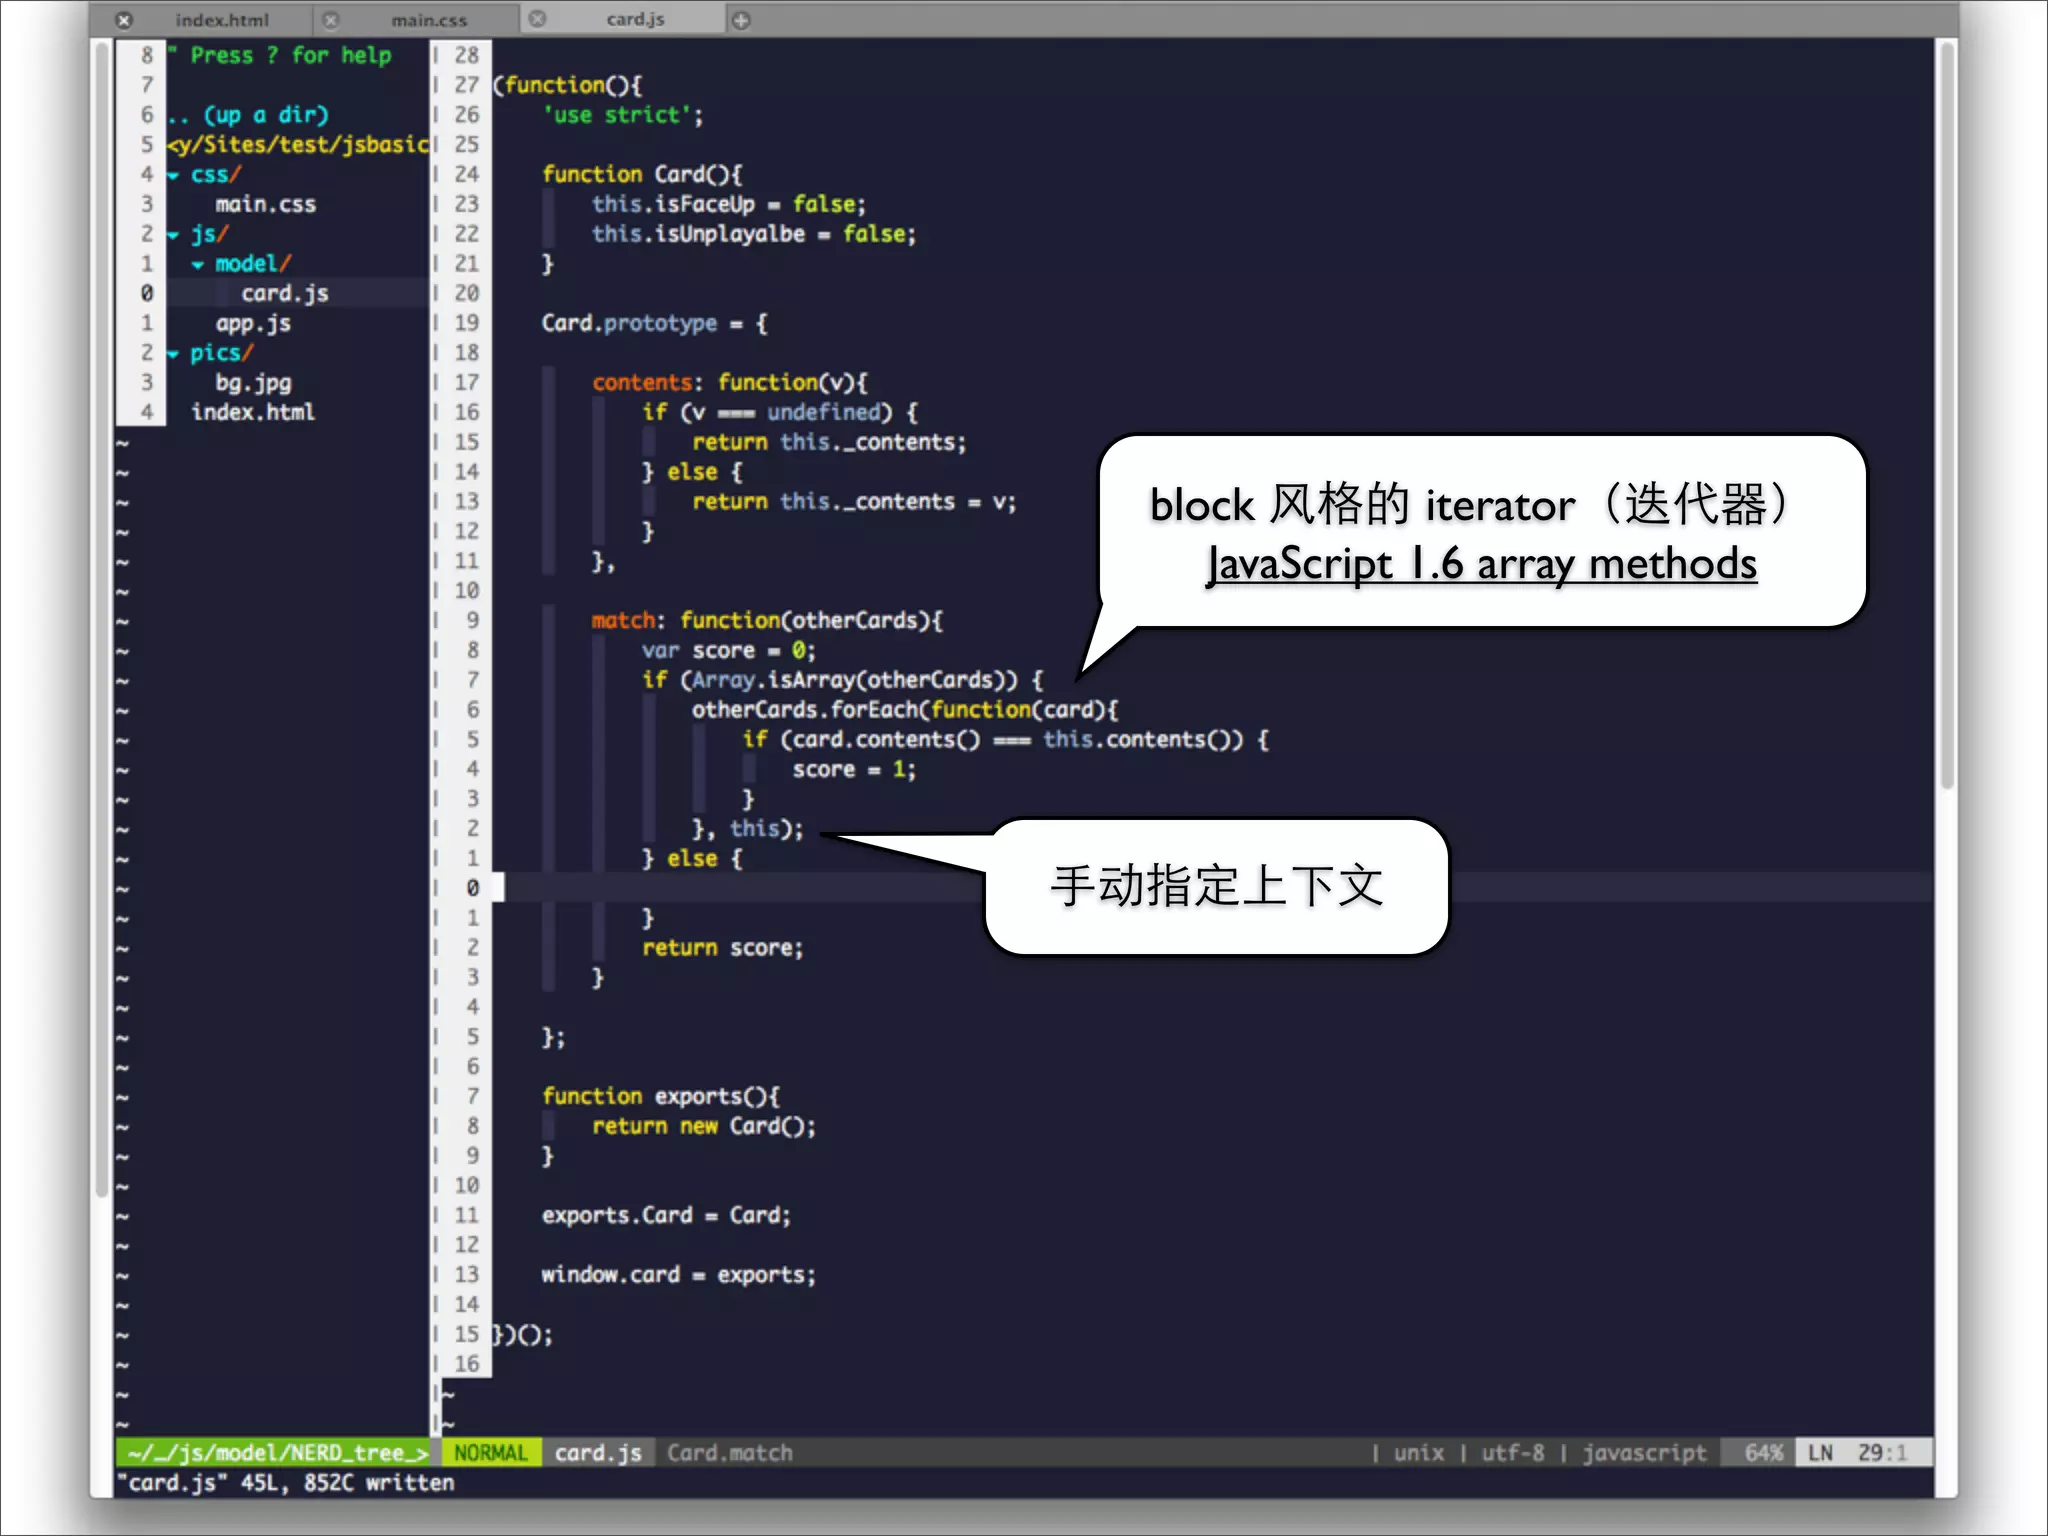Screen dimensions: 2048x1536
Task: Collapse the js/ folder in NERDTree
Action: pos(173,235)
